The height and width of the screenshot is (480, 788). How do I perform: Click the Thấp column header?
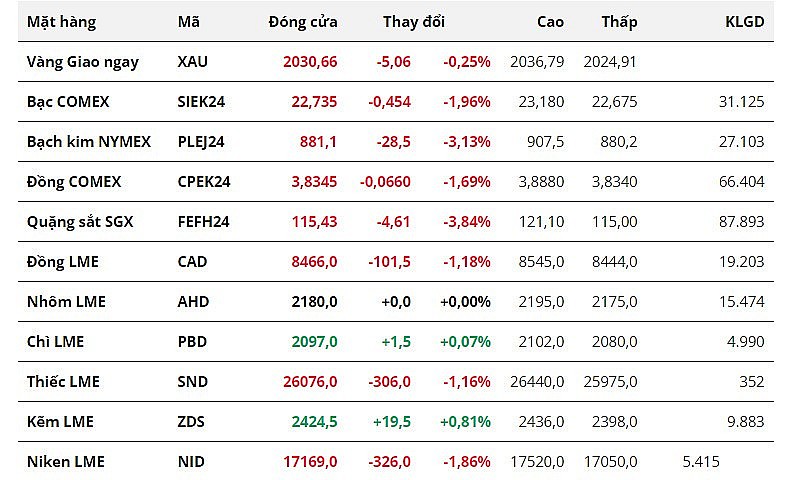point(619,21)
